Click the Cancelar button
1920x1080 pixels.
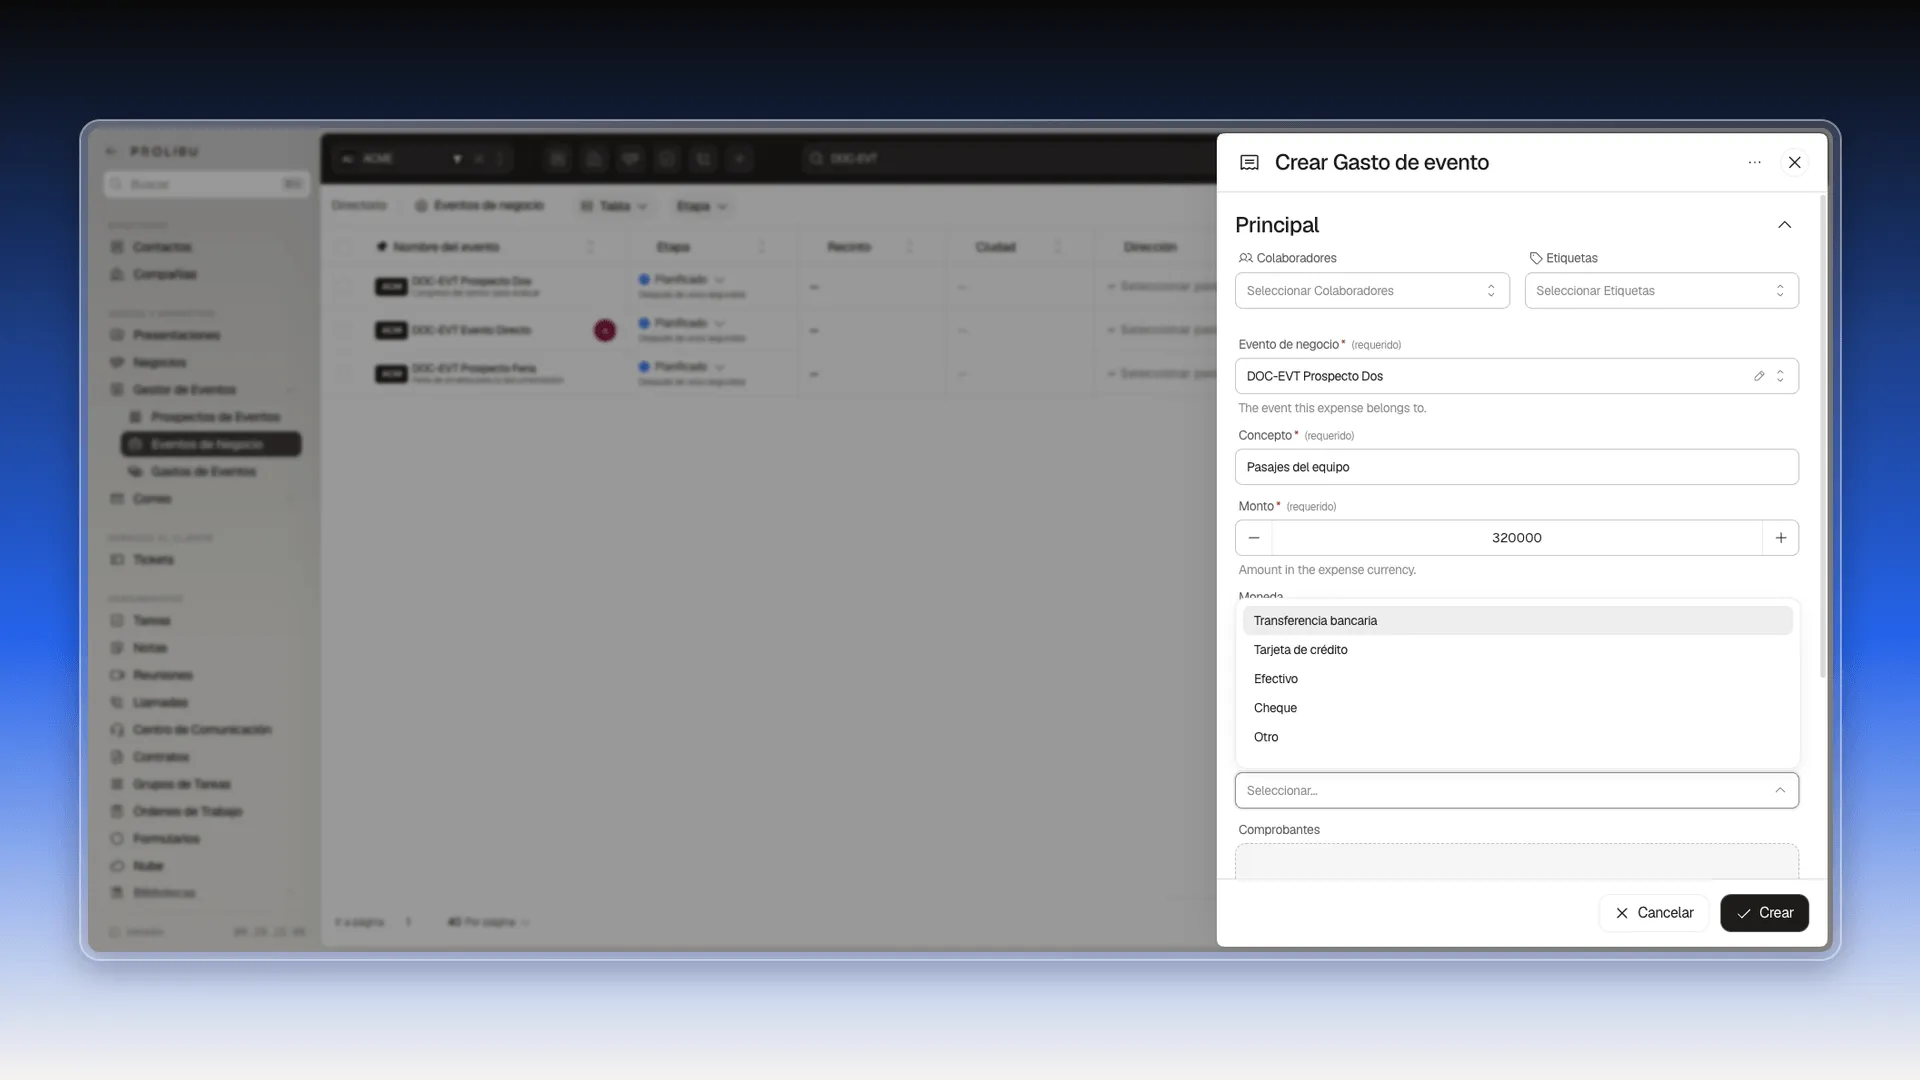point(1653,913)
